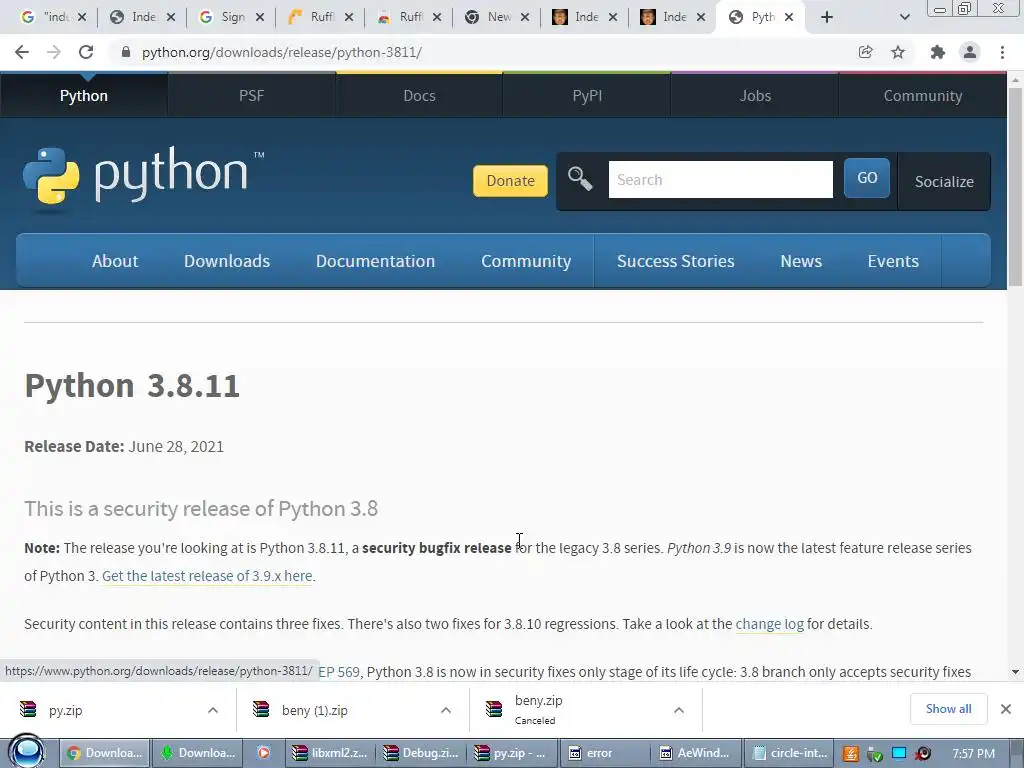
Task: Switch to libxml2.zip WinRAR taskbar window
Action: point(330,753)
